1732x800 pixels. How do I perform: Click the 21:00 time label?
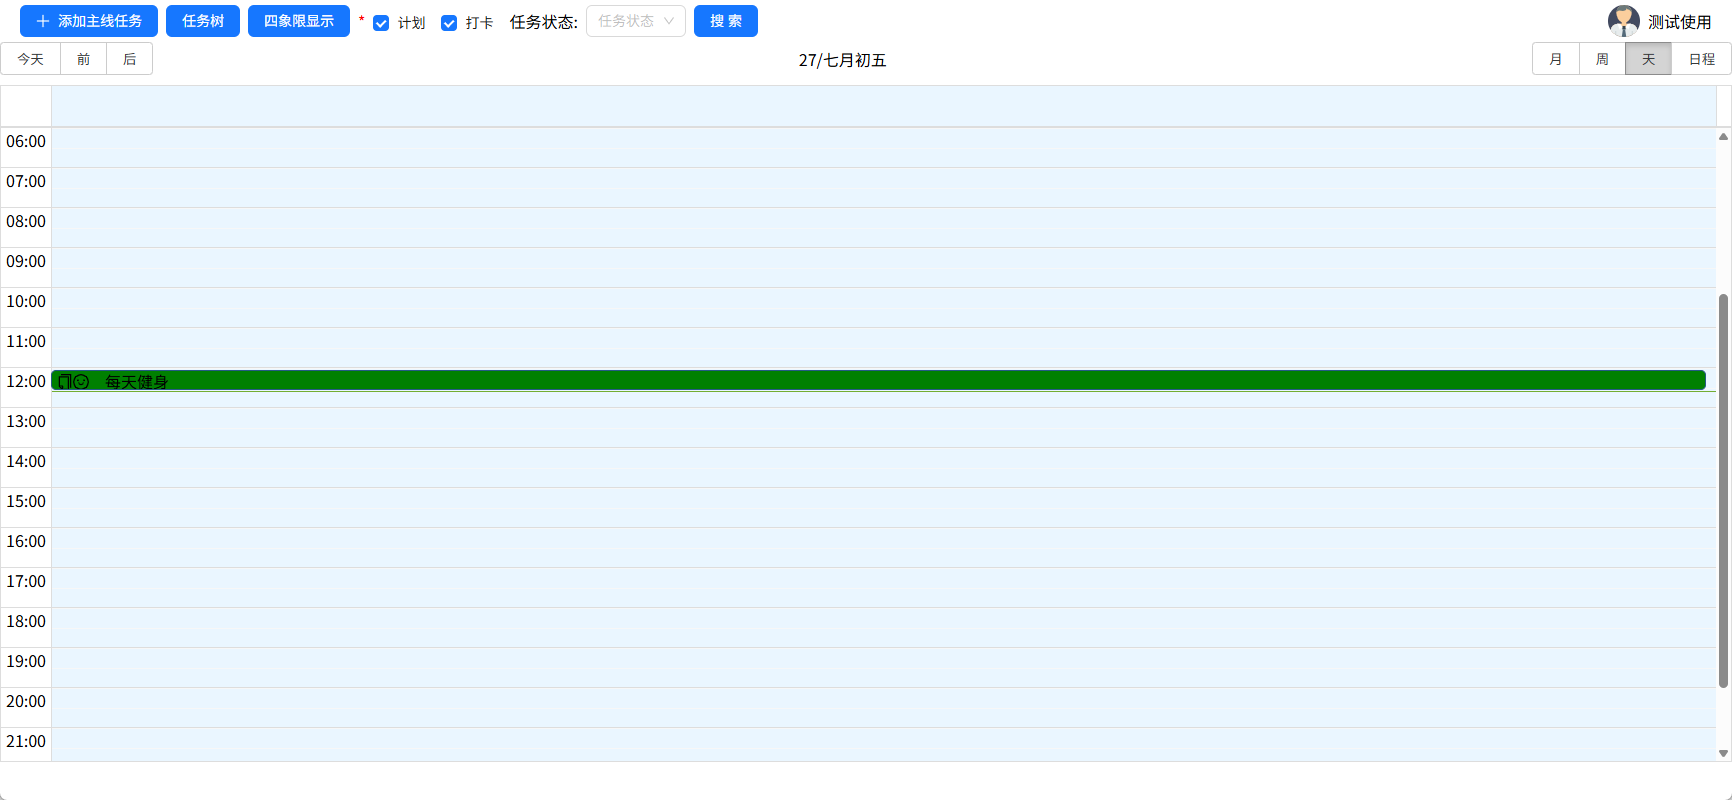pyautogui.click(x=26, y=742)
